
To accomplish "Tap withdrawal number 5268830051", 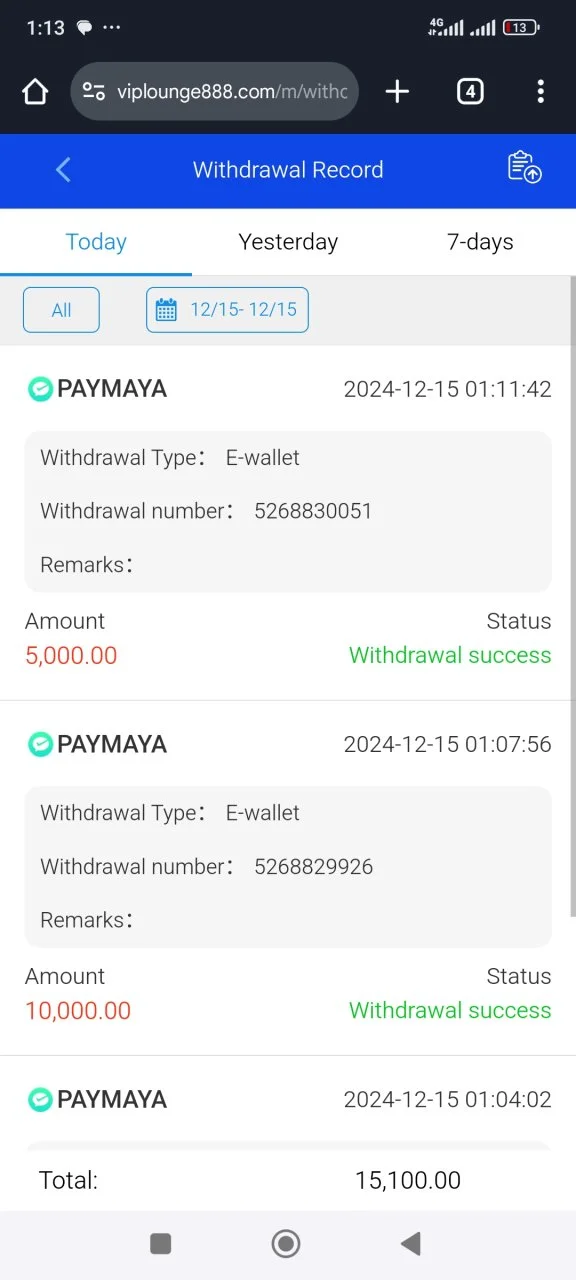I will tap(313, 511).
